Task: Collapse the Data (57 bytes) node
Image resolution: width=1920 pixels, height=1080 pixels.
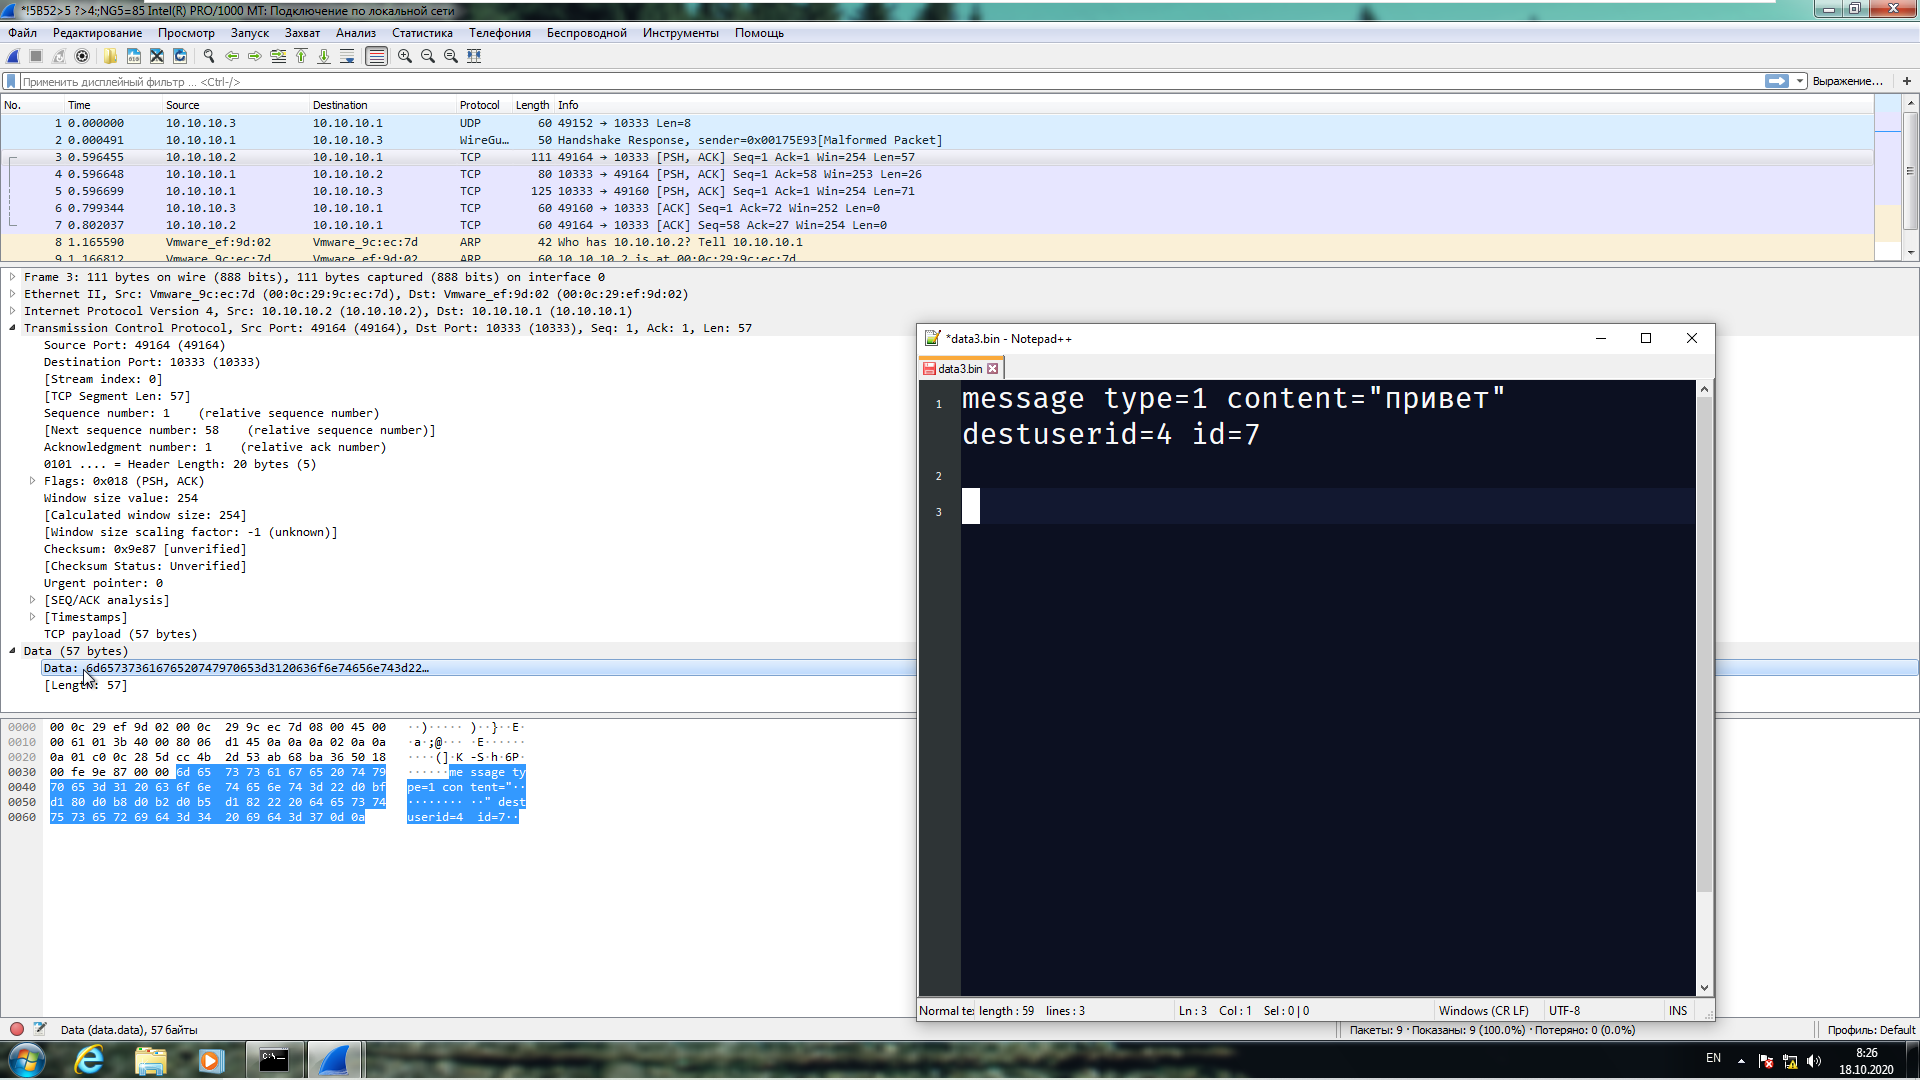Action: (x=12, y=651)
